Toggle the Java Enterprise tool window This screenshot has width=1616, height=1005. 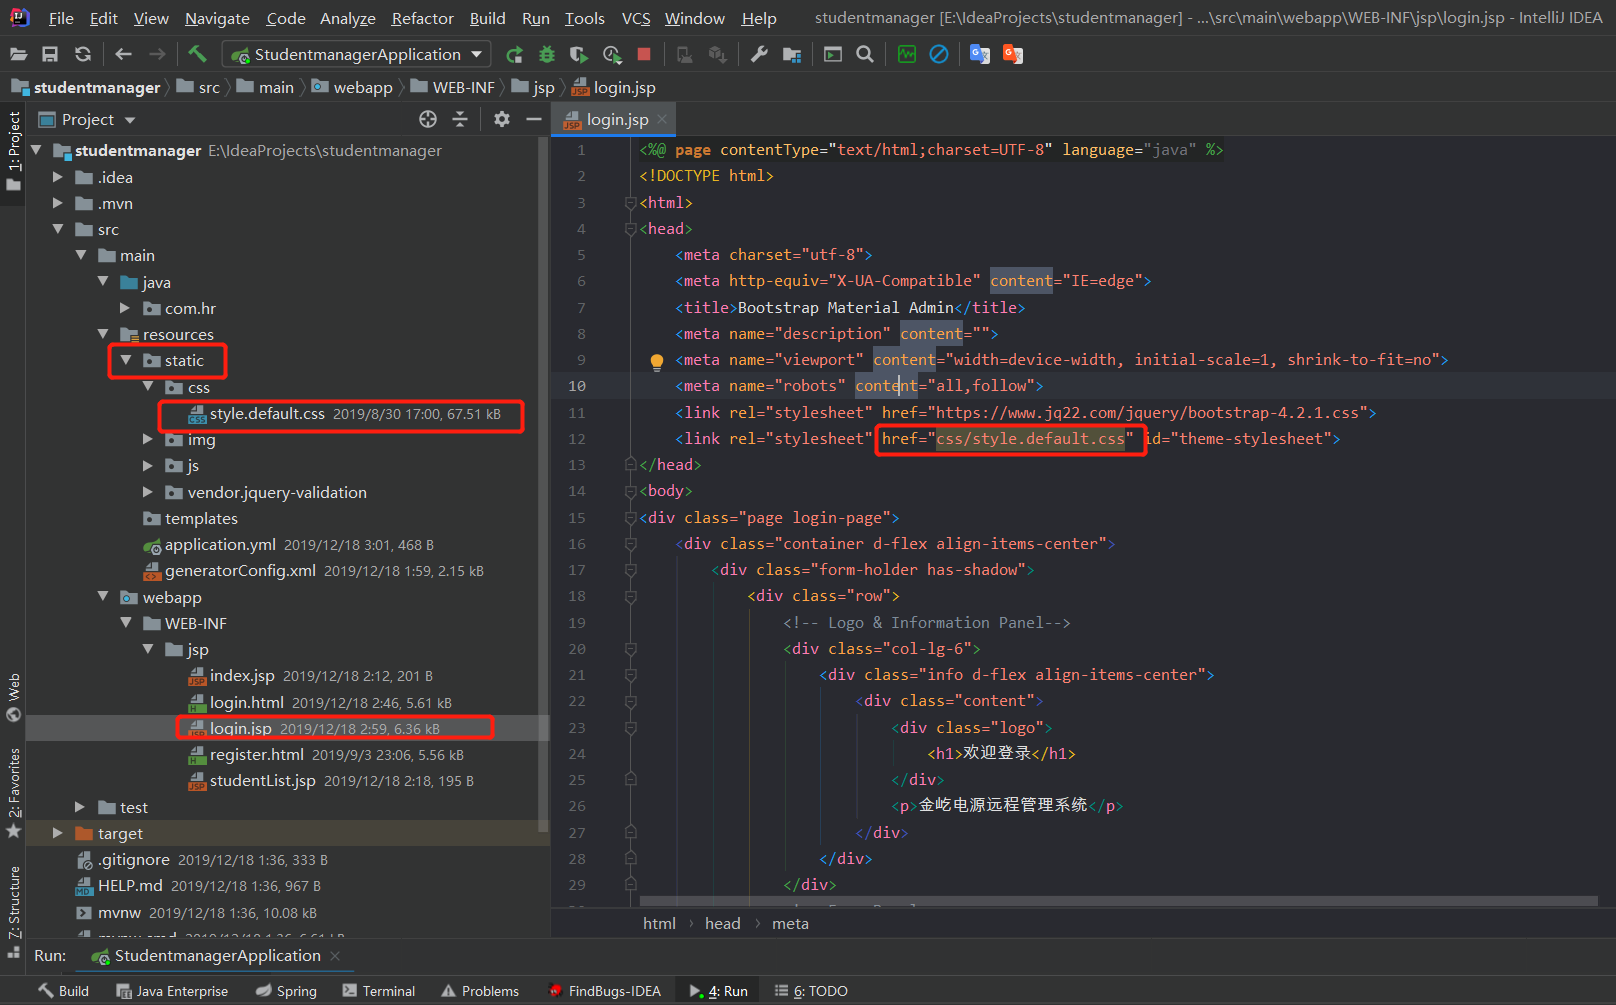(x=172, y=991)
